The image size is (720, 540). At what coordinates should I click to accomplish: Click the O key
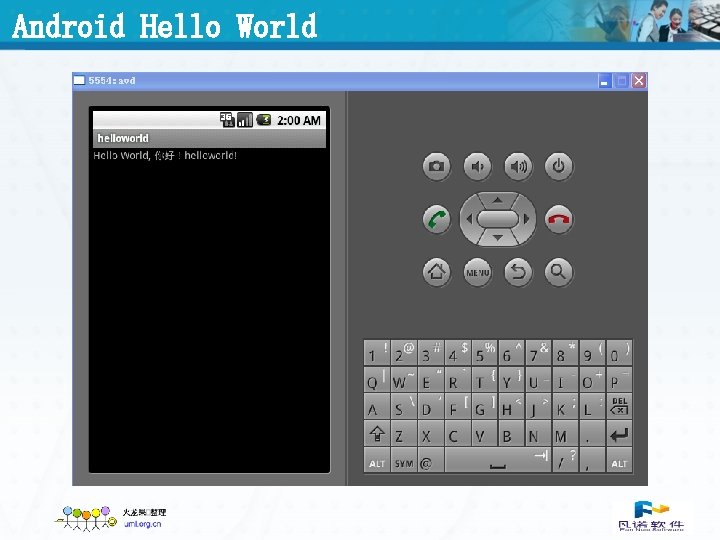[x=592, y=379]
